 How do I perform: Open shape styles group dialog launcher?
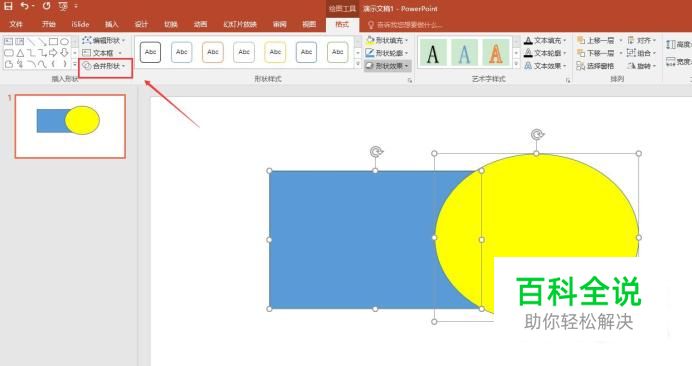point(410,80)
